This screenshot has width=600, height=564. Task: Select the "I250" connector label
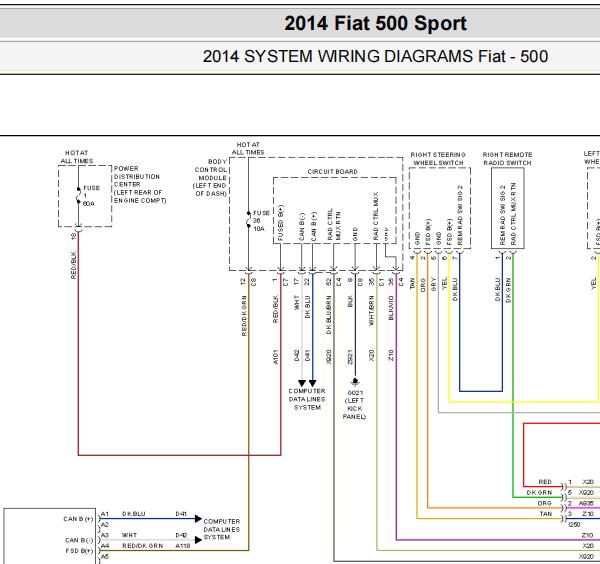[x=574, y=524]
